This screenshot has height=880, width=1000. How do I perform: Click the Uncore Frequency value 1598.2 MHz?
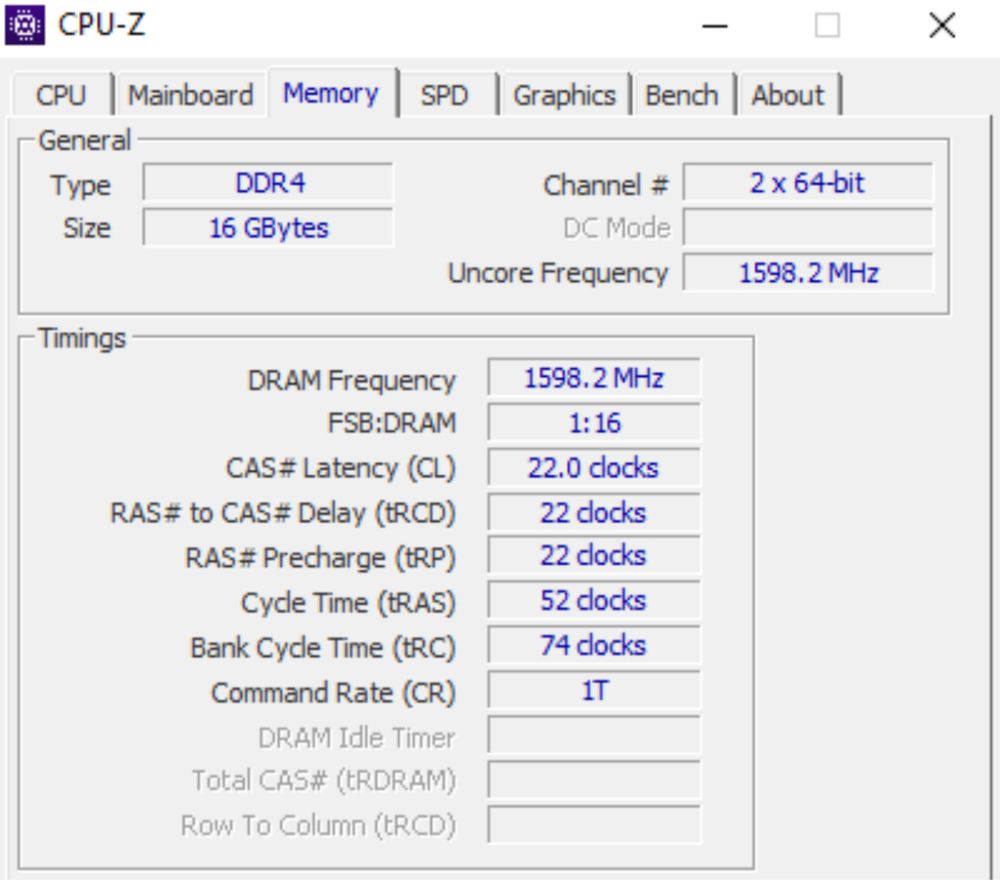click(807, 273)
